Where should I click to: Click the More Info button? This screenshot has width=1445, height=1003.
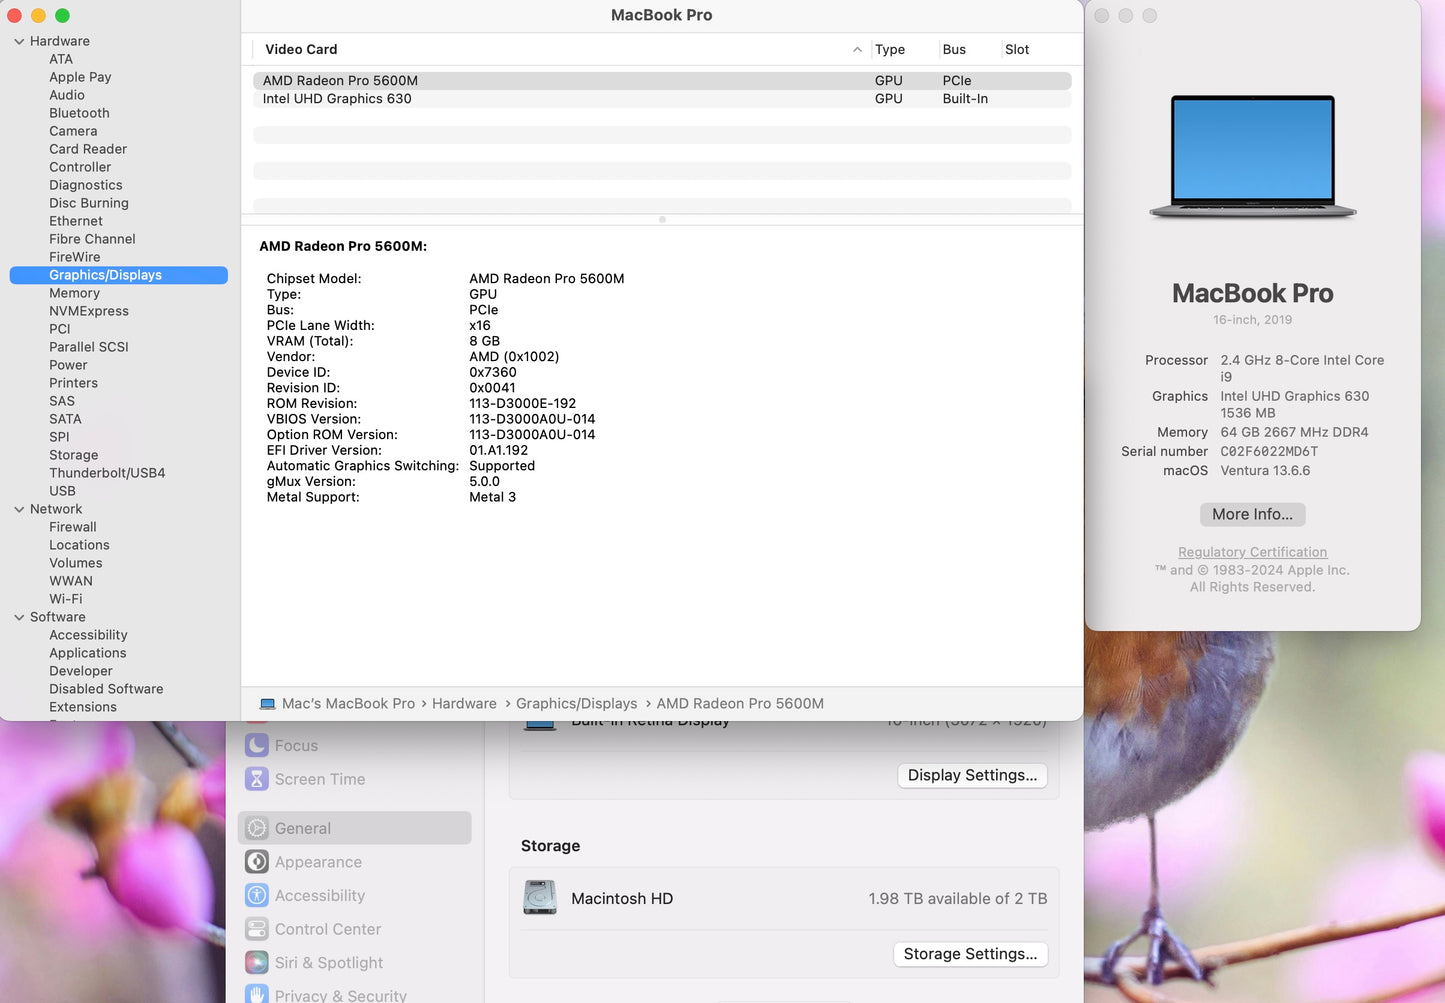pyautogui.click(x=1252, y=514)
